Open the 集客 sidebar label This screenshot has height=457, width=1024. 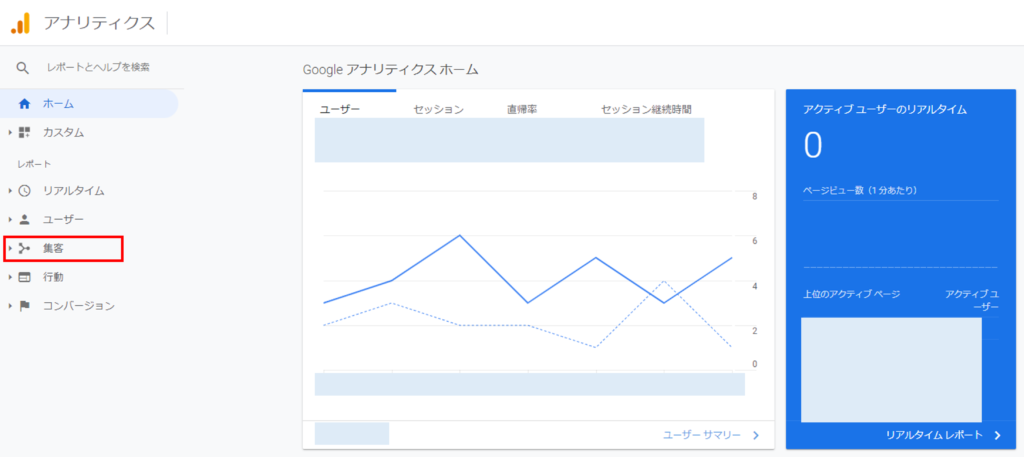54,248
